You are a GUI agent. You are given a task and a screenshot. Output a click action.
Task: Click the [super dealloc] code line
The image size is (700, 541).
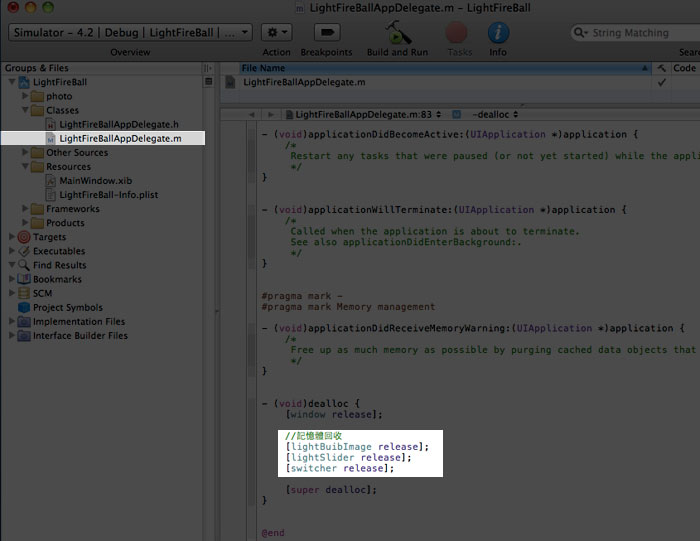click(x=331, y=490)
